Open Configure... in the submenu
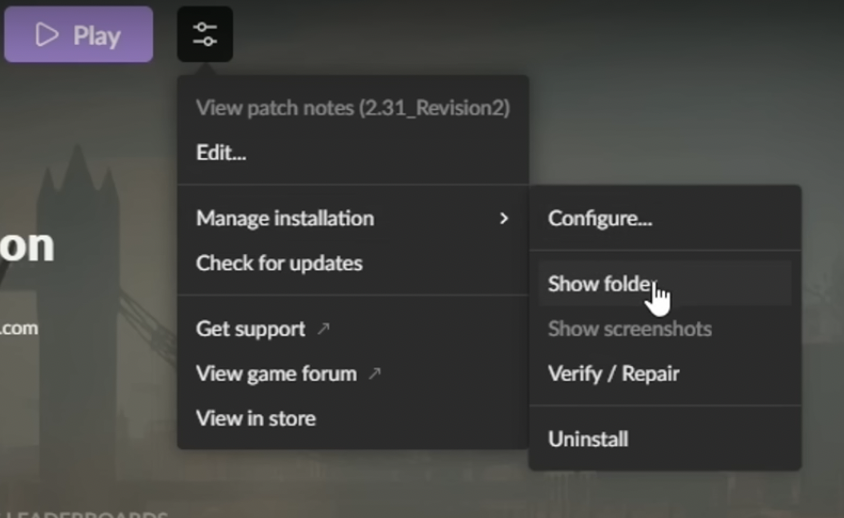 click(600, 218)
